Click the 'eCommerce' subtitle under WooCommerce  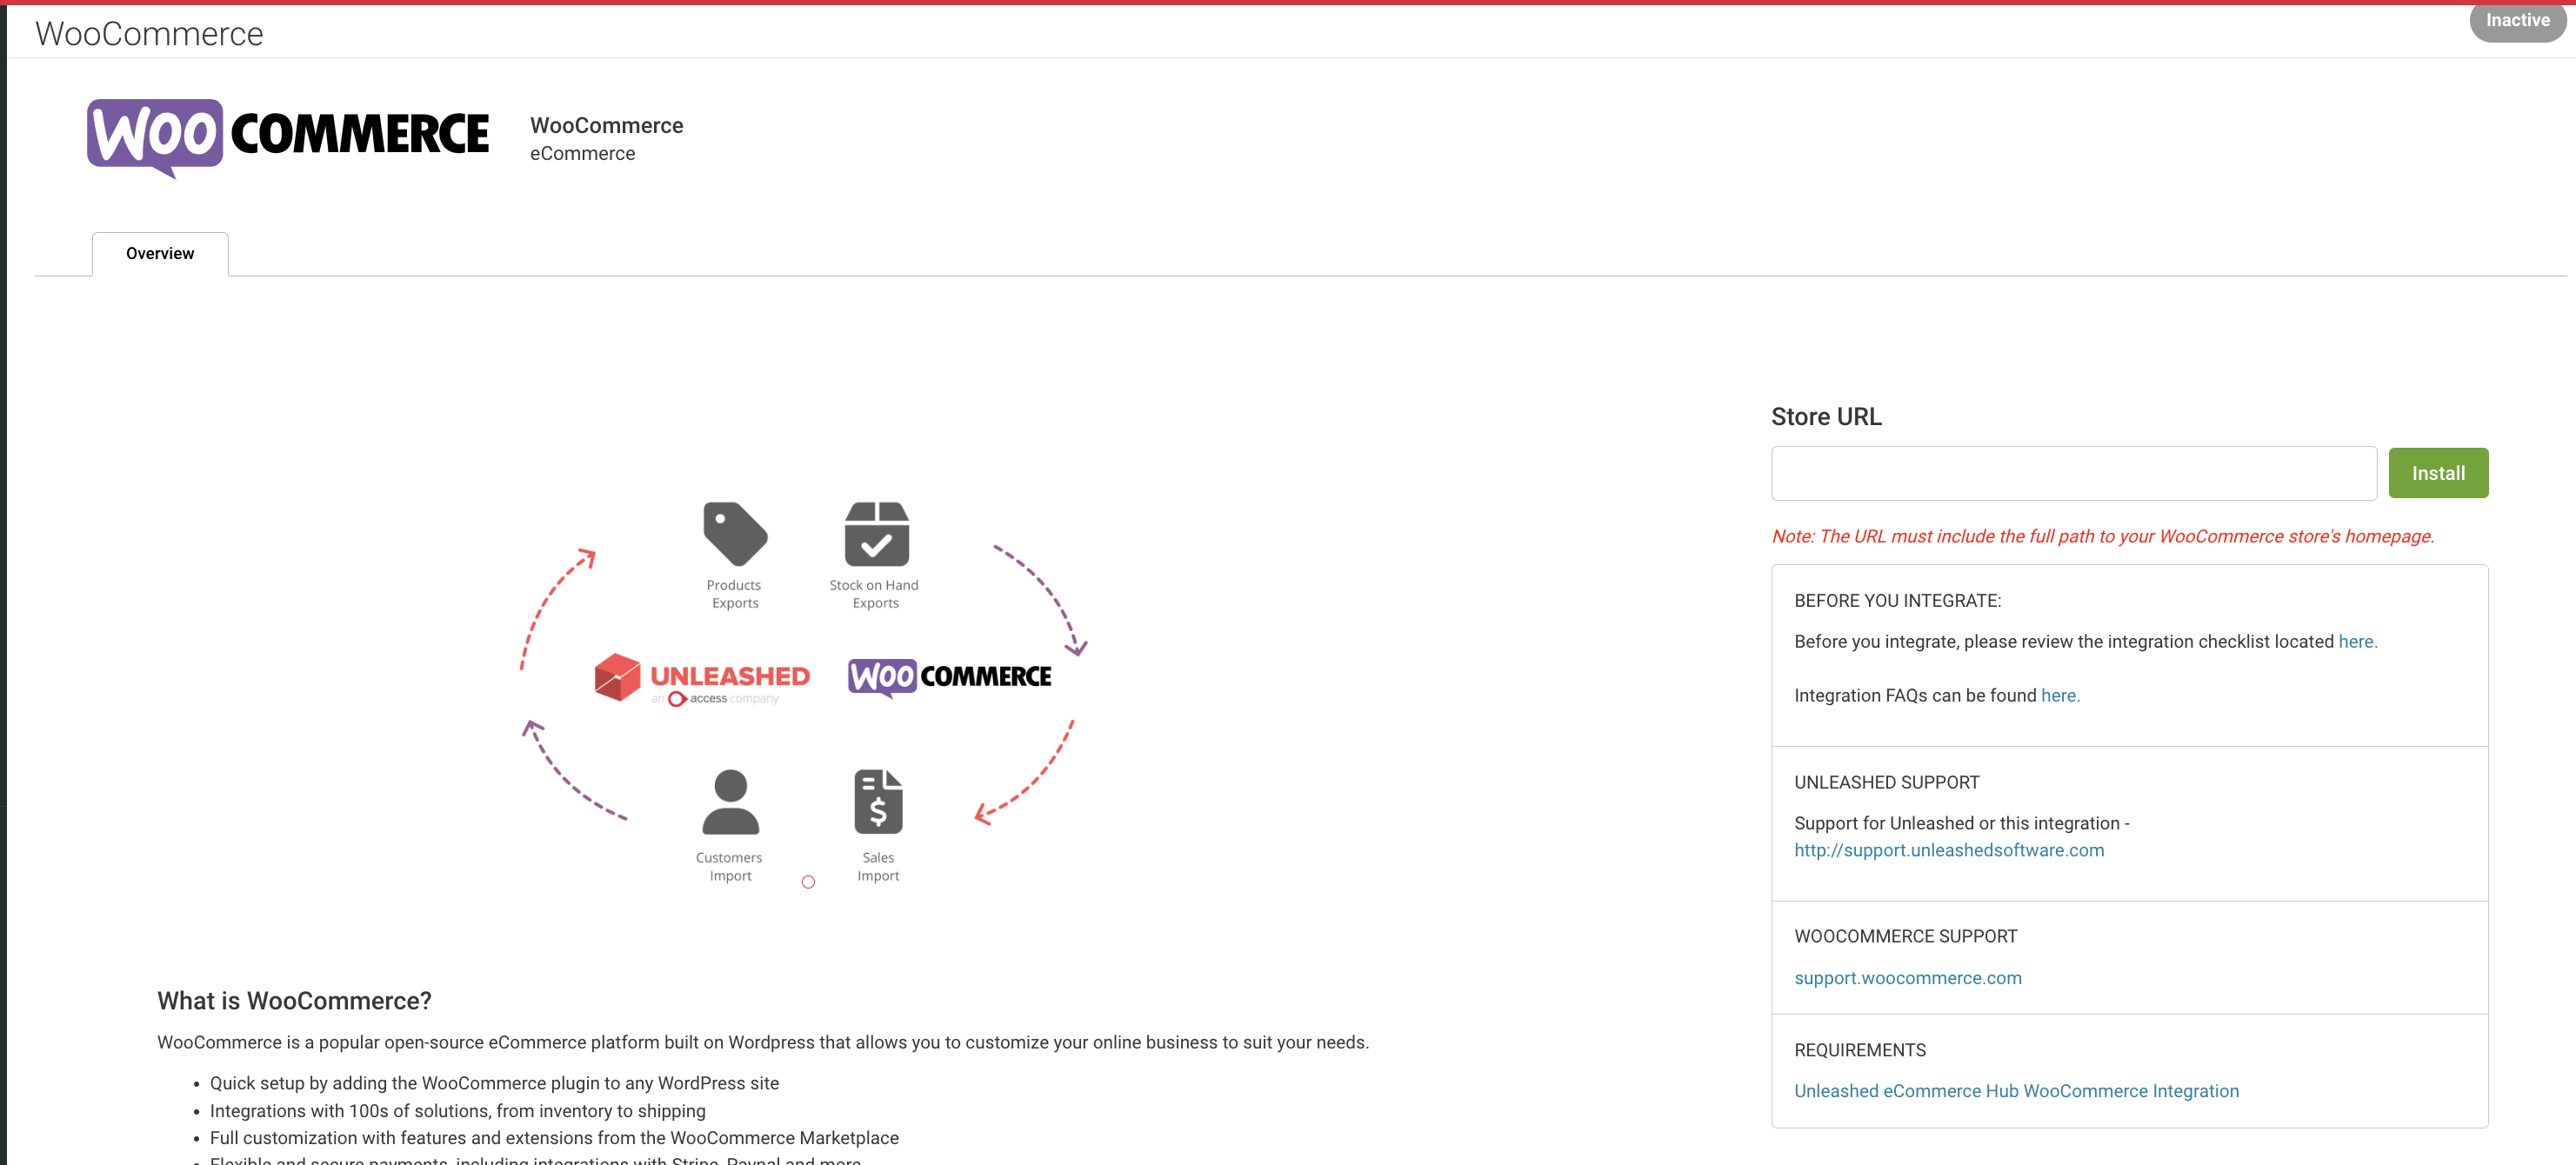pyautogui.click(x=582, y=154)
